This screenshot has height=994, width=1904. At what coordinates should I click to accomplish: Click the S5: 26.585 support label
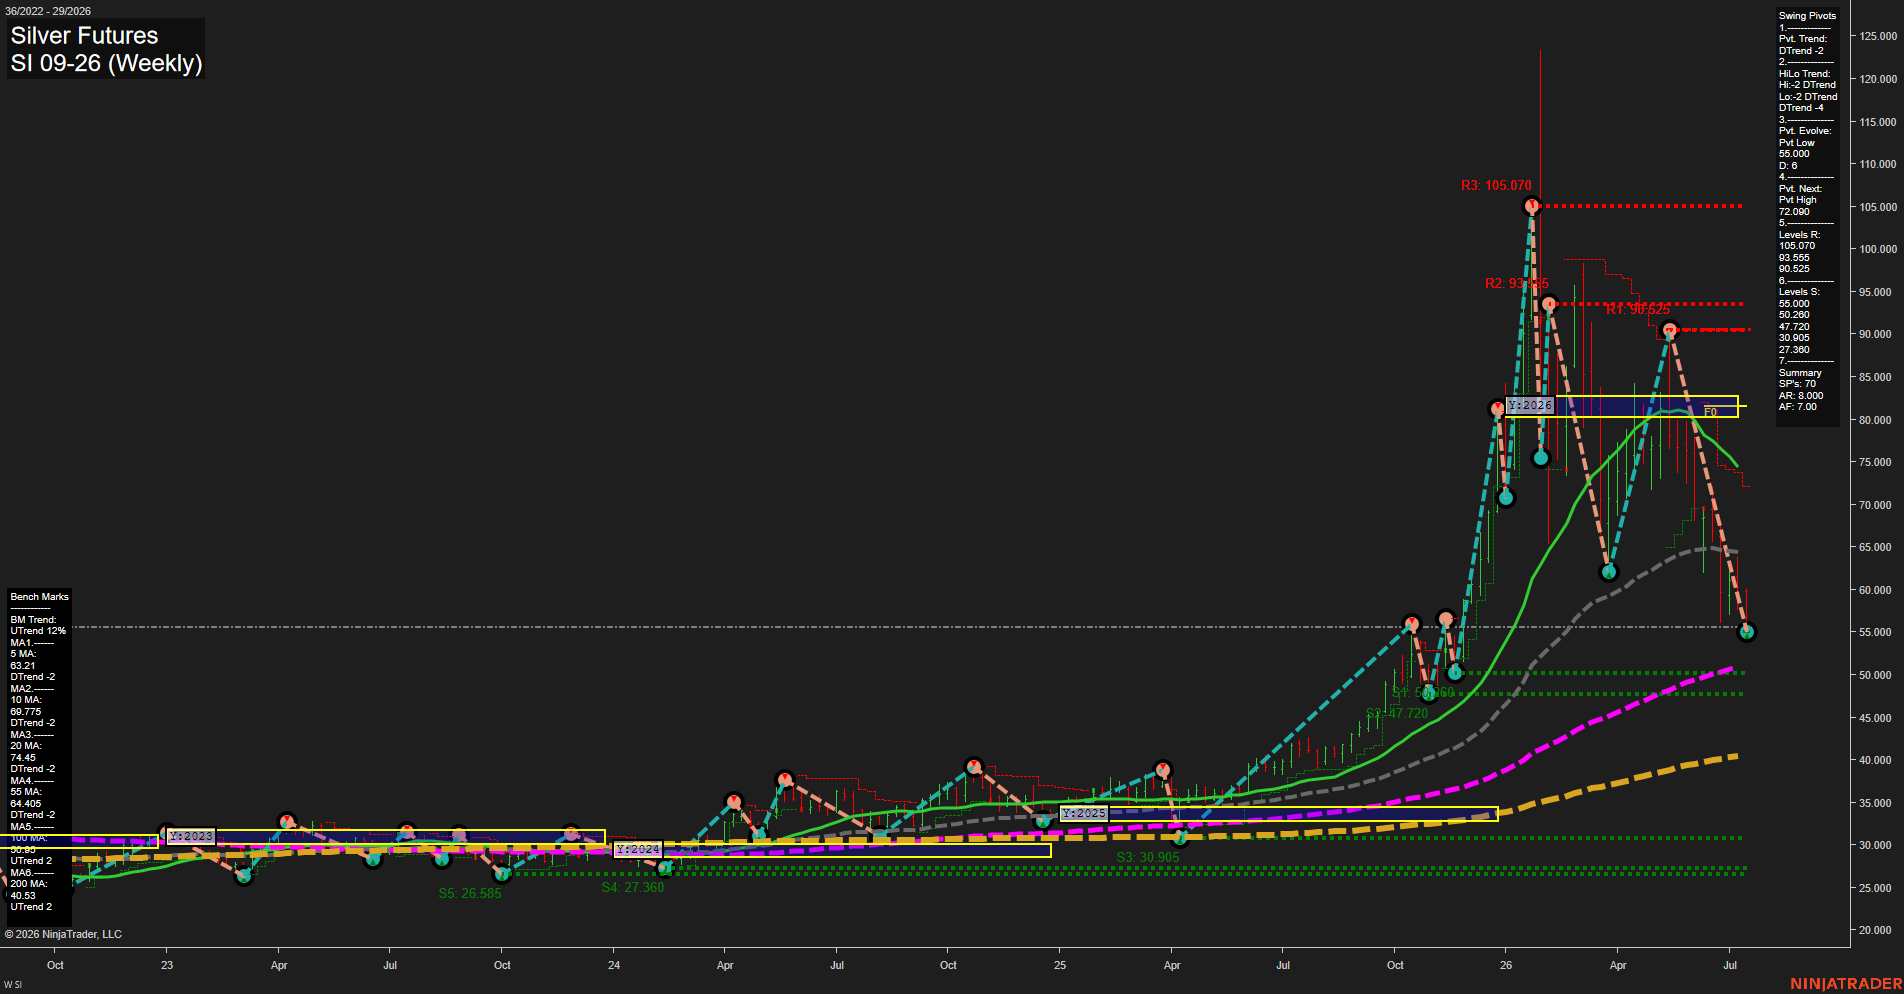pos(470,893)
